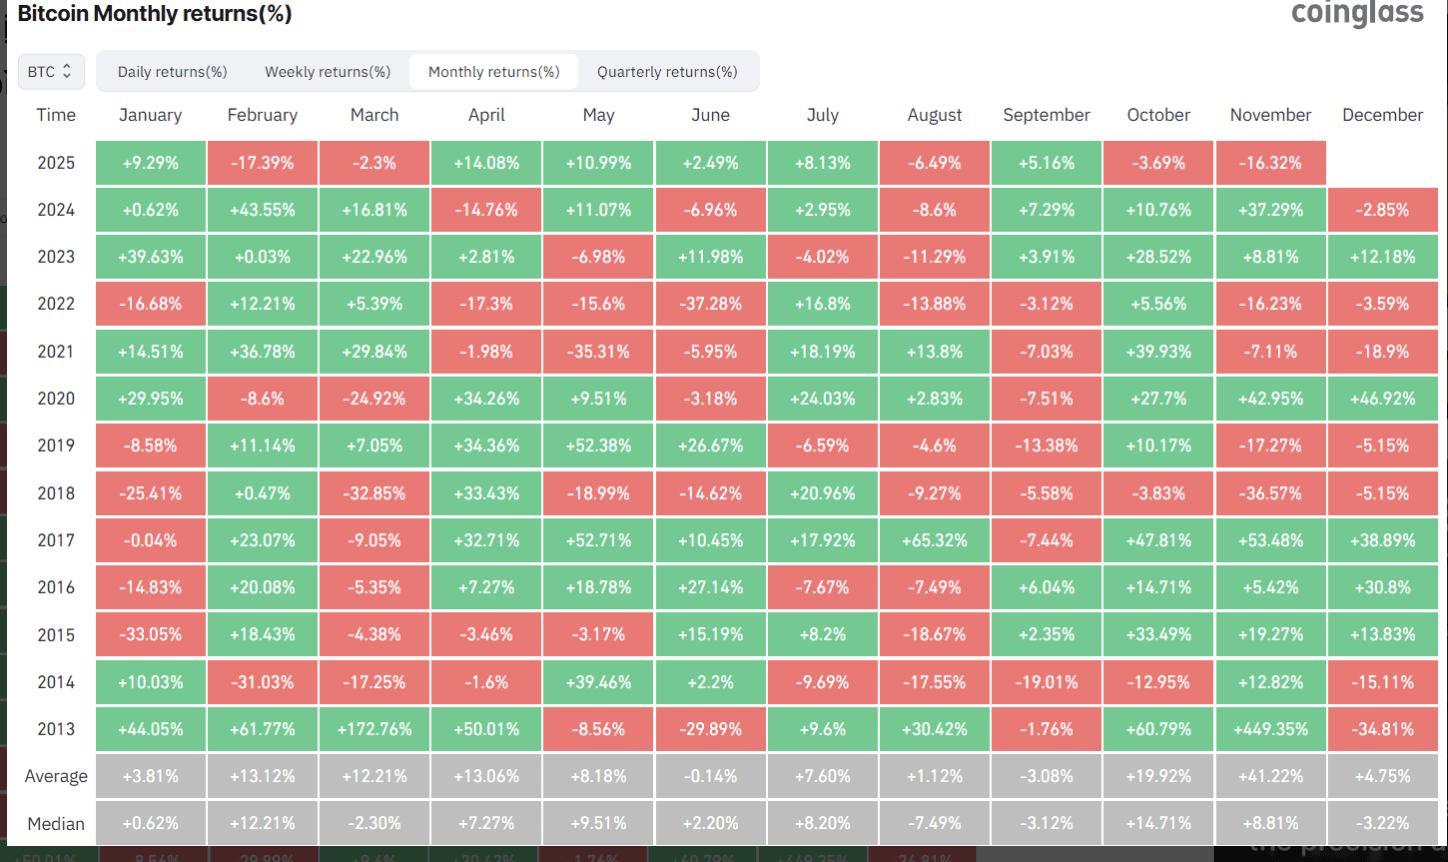Click the Median August -7.49% cell
The height and width of the screenshot is (862, 1448).
934,824
